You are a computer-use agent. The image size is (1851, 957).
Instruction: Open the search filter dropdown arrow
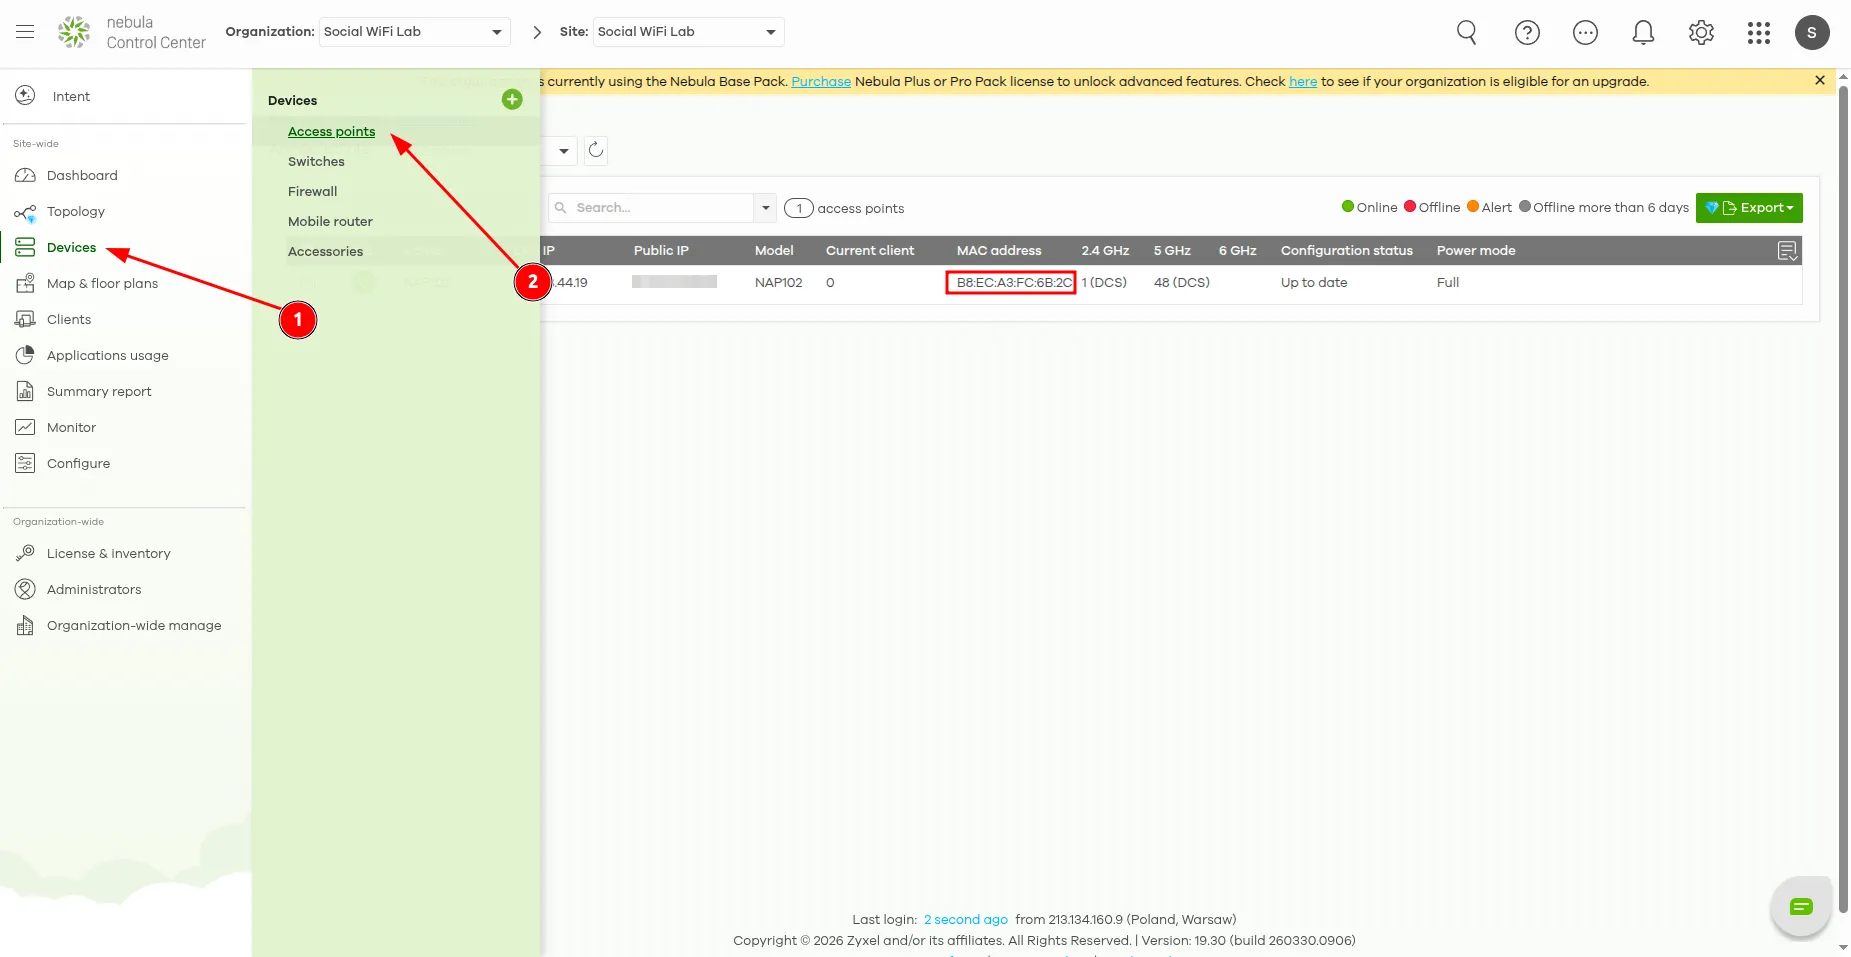point(766,208)
